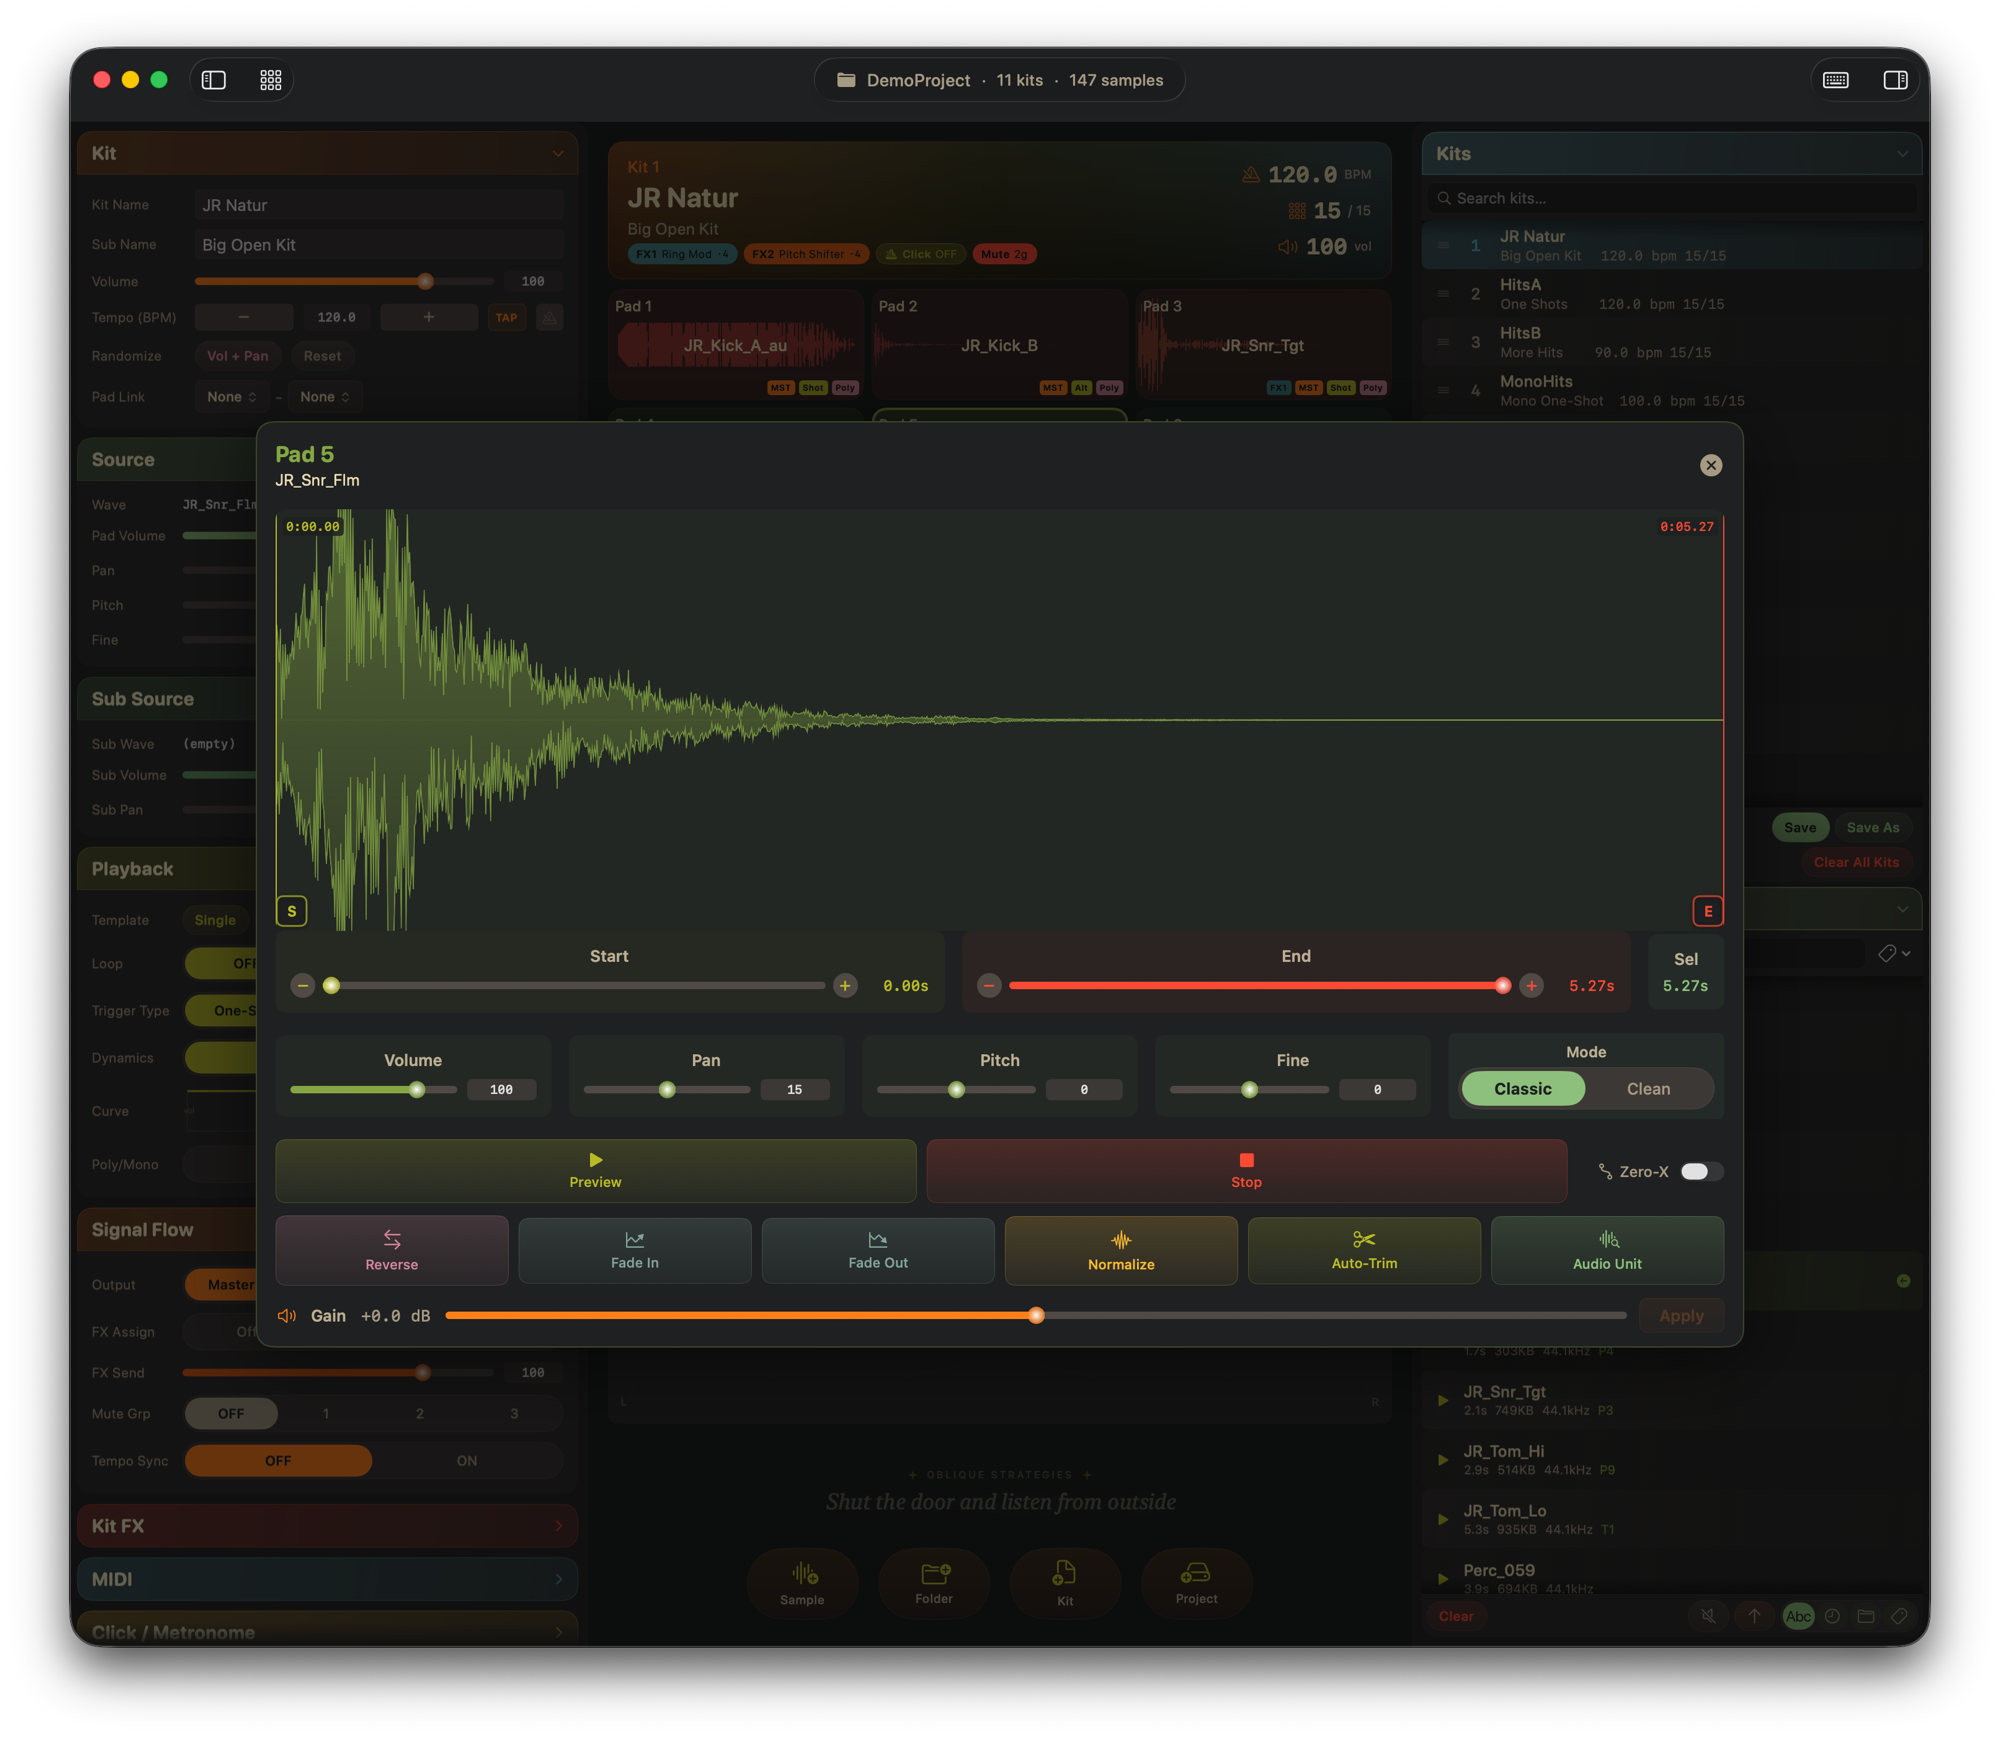Viewport: 2000px width, 1739px height.
Task: Select the HitsA kit row
Action: (x=1671, y=294)
